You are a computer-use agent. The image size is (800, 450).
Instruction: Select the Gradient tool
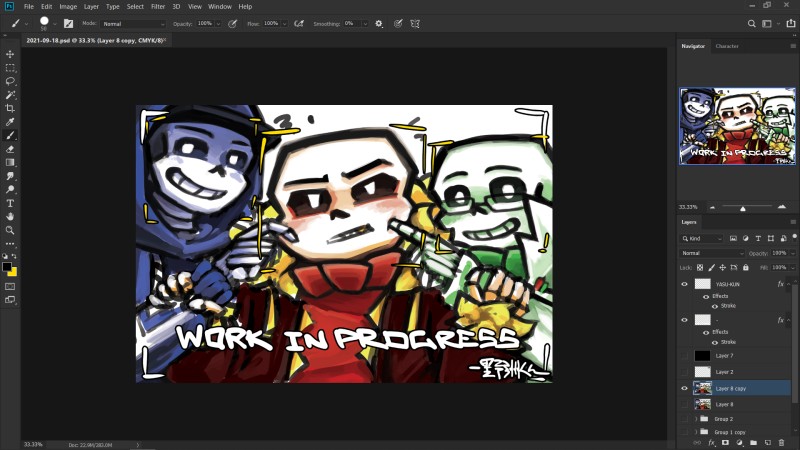(x=10, y=162)
